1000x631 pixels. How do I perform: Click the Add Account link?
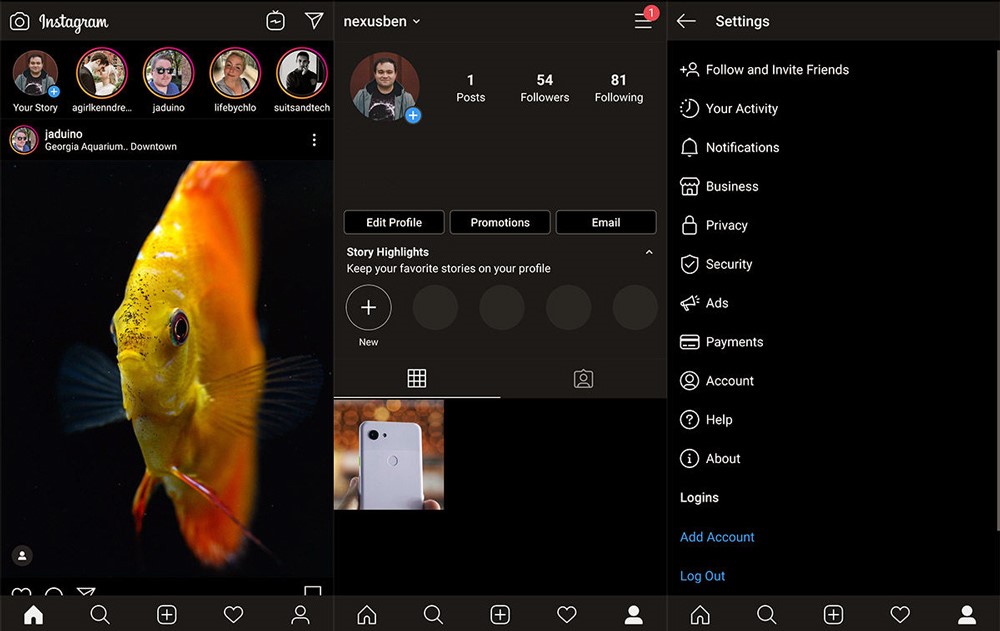pyautogui.click(x=717, y=537)
